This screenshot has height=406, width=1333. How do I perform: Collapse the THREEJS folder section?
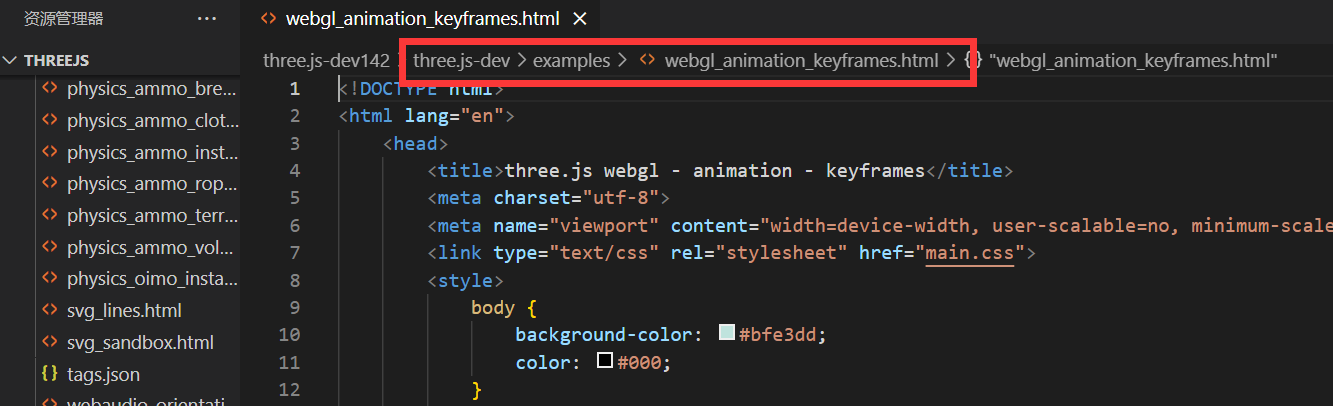coord(11,60)
